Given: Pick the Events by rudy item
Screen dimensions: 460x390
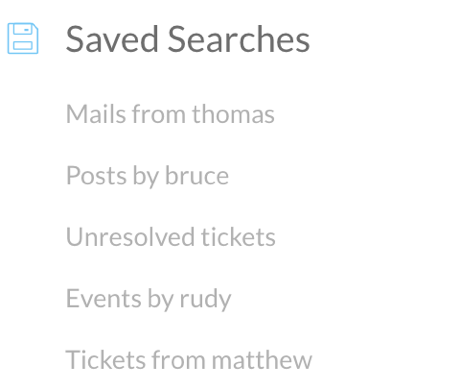Looking at the screenshot, I should [149, 299].
